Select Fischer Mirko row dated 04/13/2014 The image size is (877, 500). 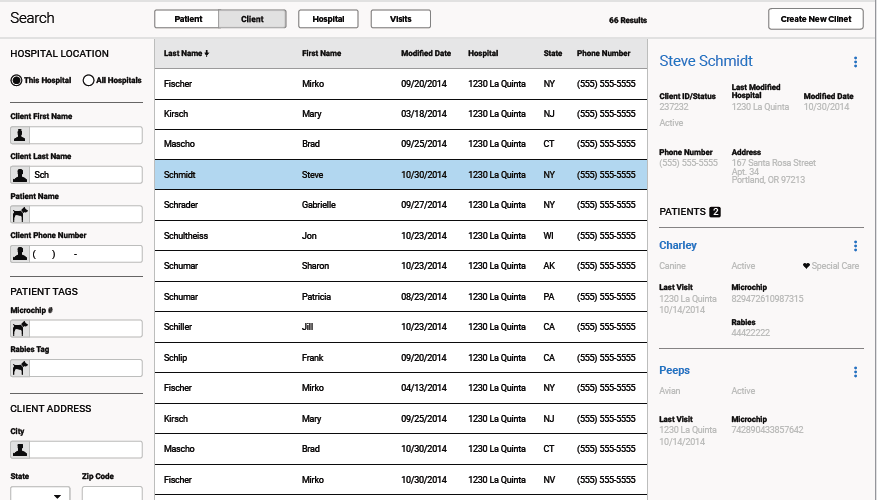(401, 388)
